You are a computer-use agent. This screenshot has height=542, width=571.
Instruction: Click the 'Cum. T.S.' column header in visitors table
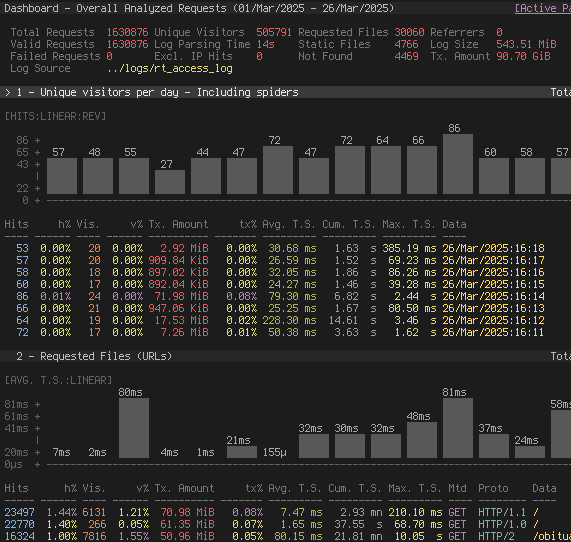coord(349,224)
